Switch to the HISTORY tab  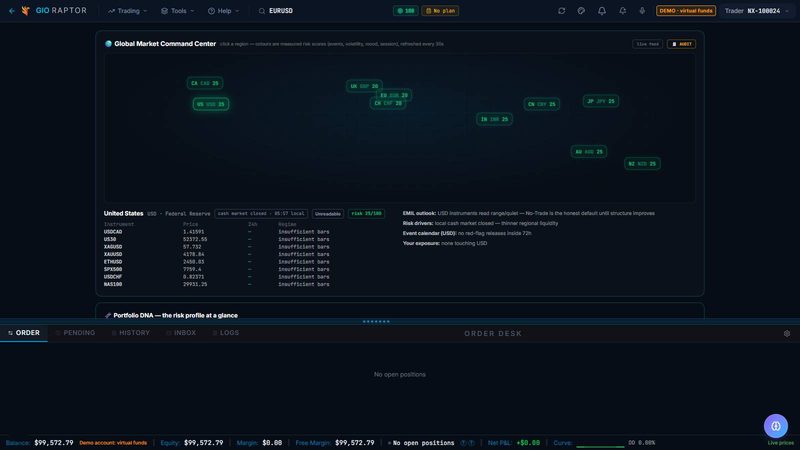(131, 333)
